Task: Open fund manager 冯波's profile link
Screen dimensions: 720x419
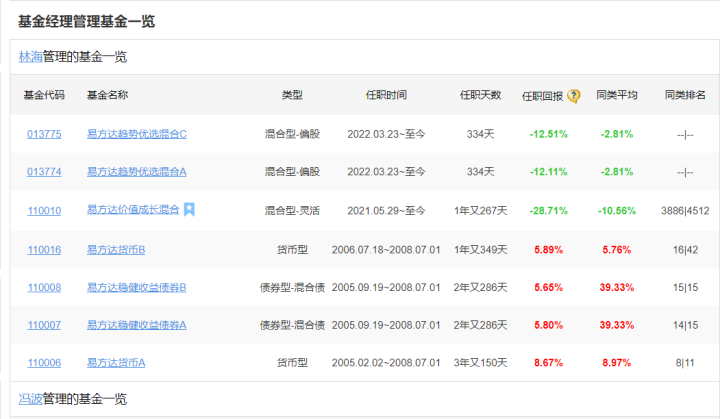Action: click(x=30, y=399)
